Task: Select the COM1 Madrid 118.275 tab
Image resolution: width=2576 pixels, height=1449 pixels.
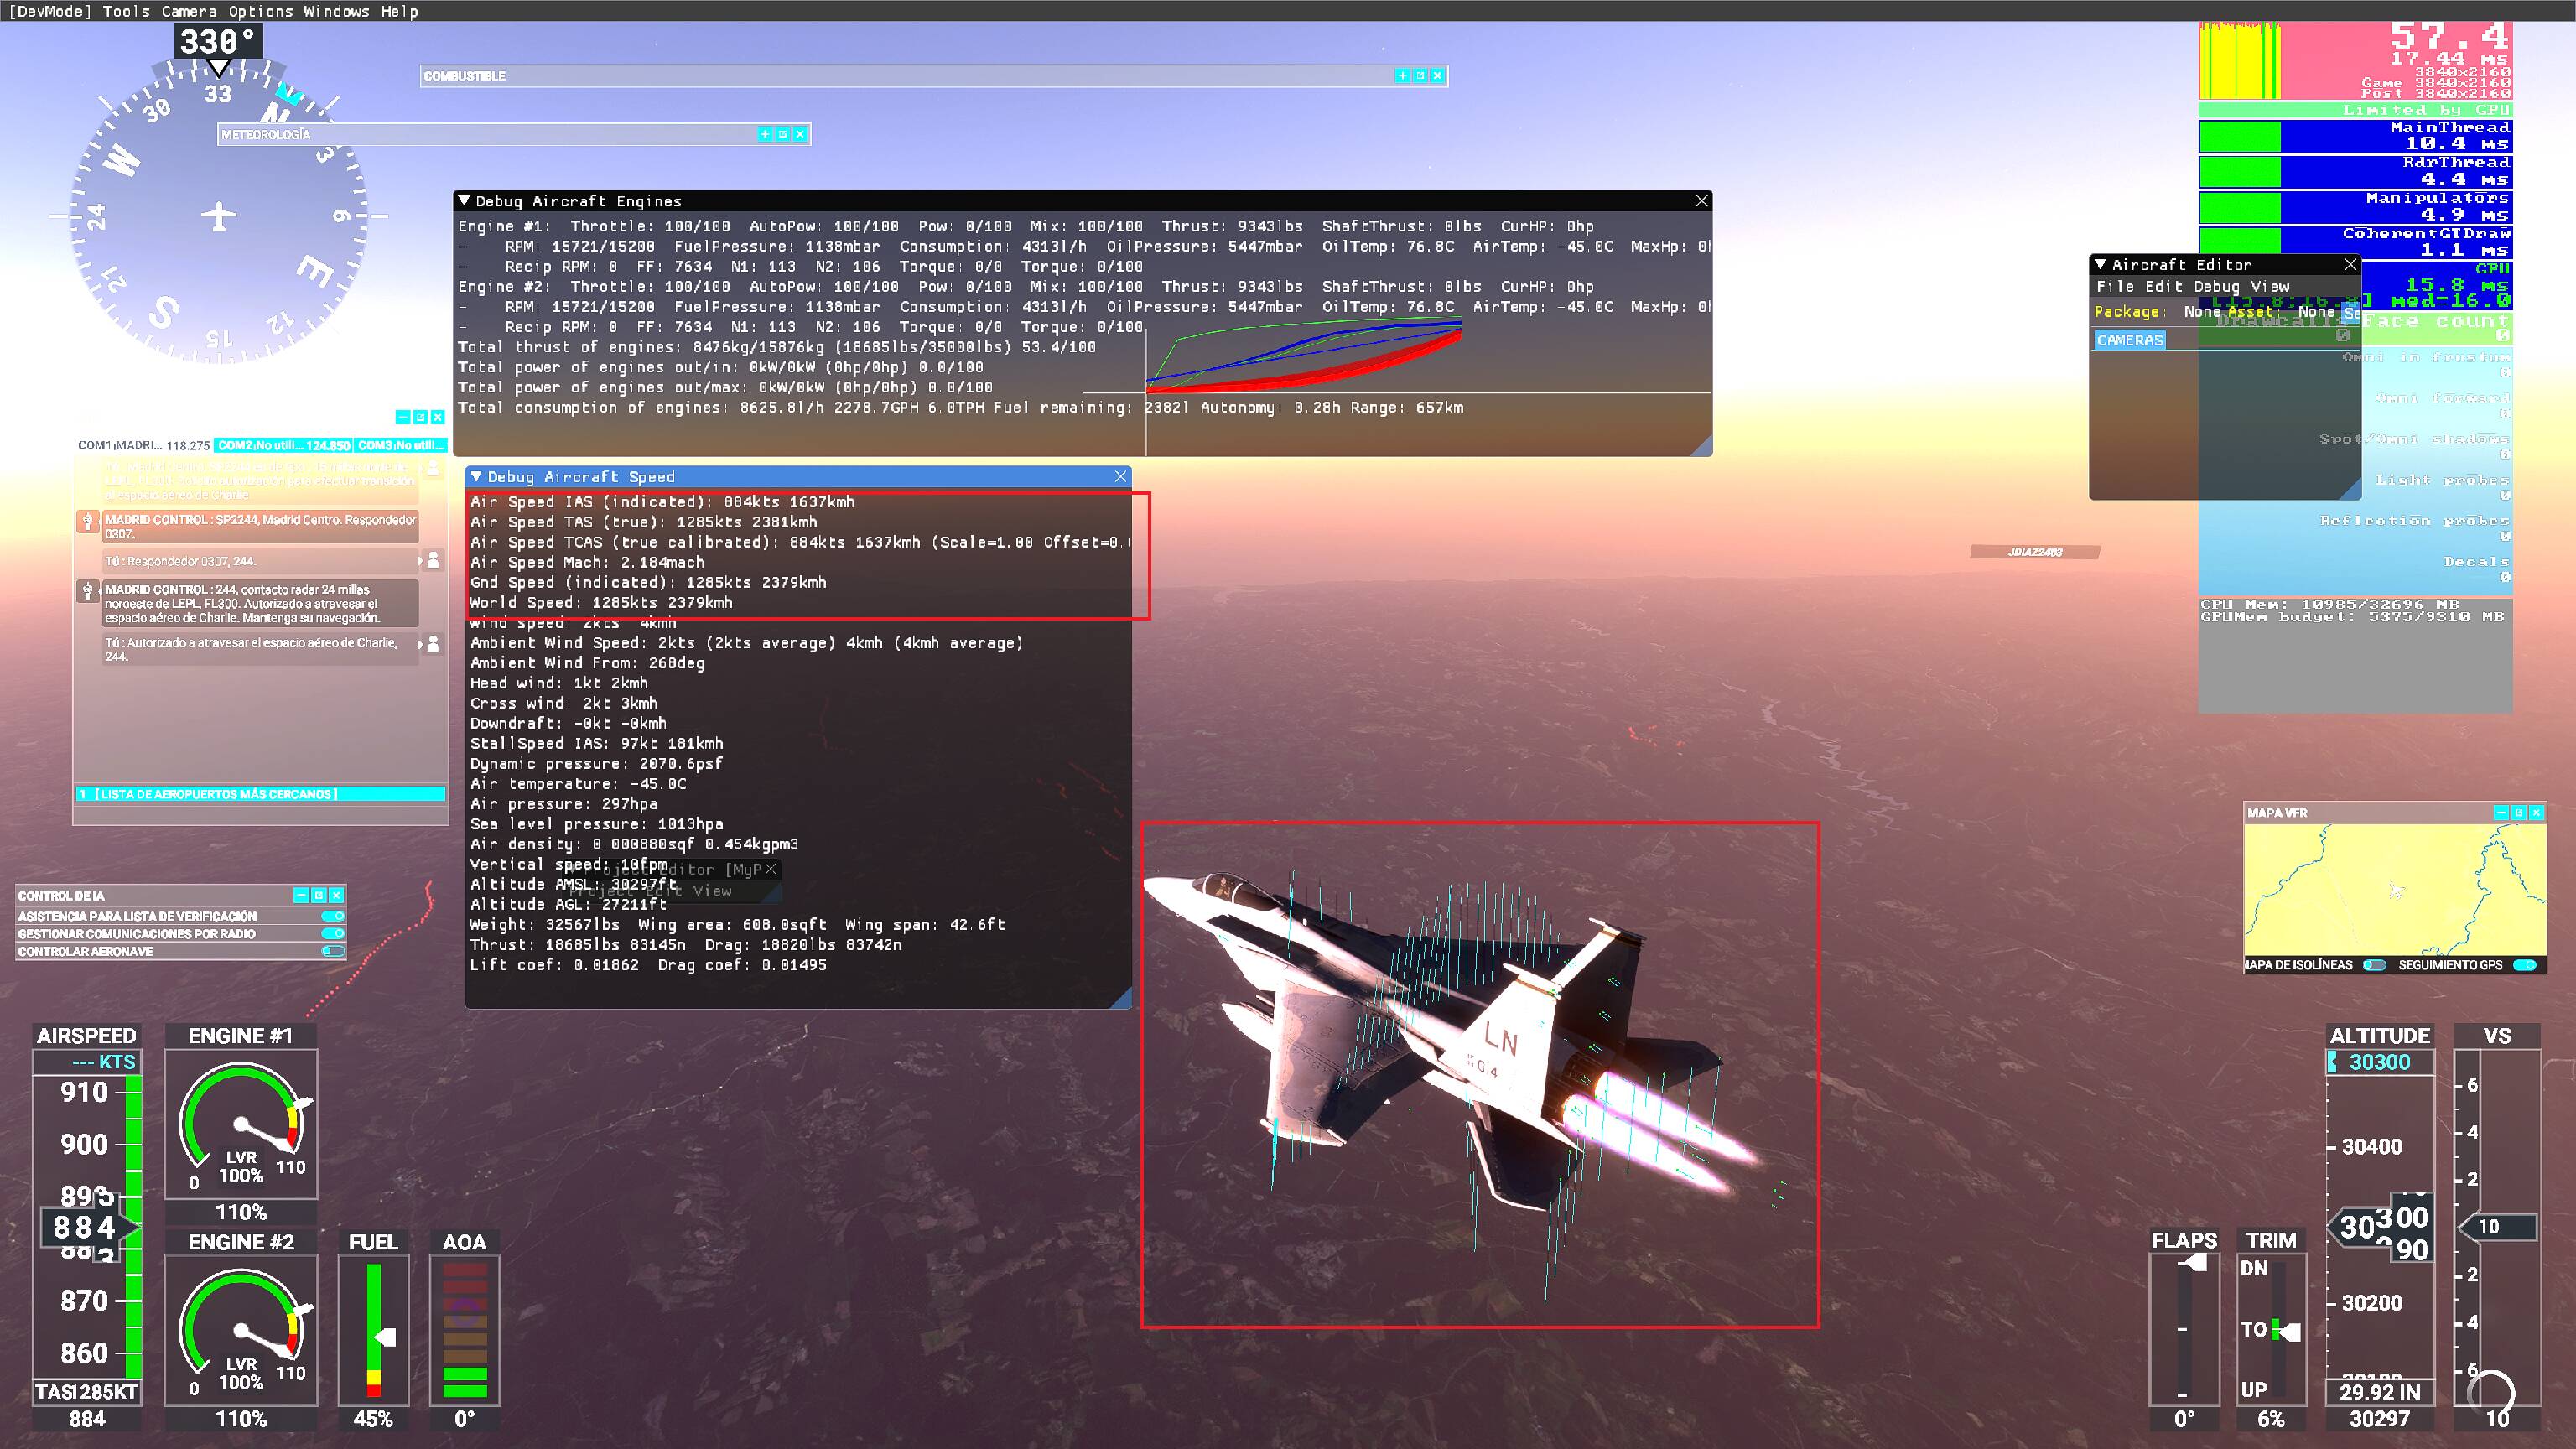Action: [x=144, y=446]
